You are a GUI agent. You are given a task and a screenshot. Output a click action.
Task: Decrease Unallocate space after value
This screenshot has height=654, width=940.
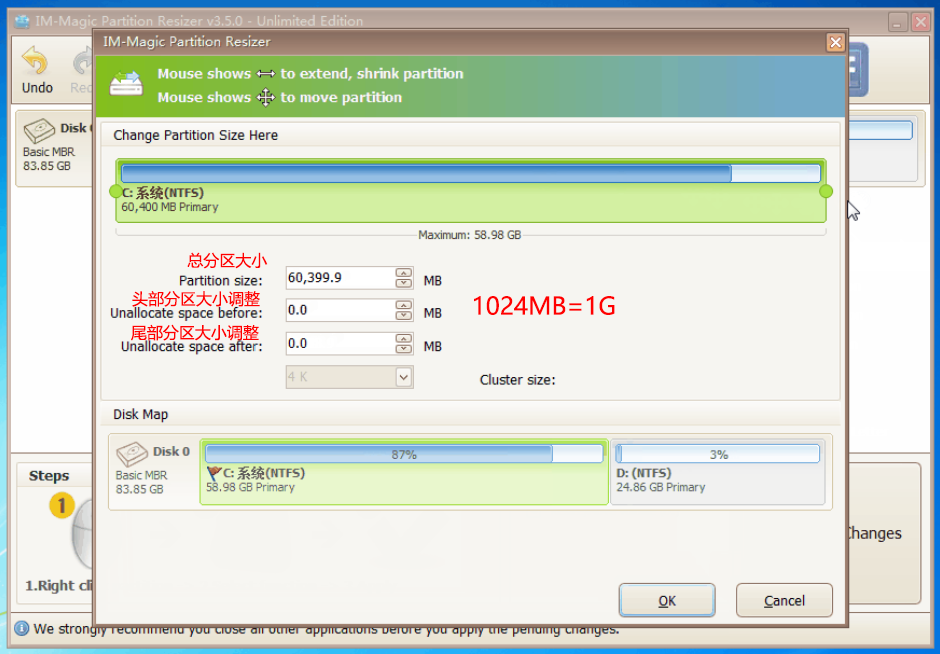pos(404,349)
